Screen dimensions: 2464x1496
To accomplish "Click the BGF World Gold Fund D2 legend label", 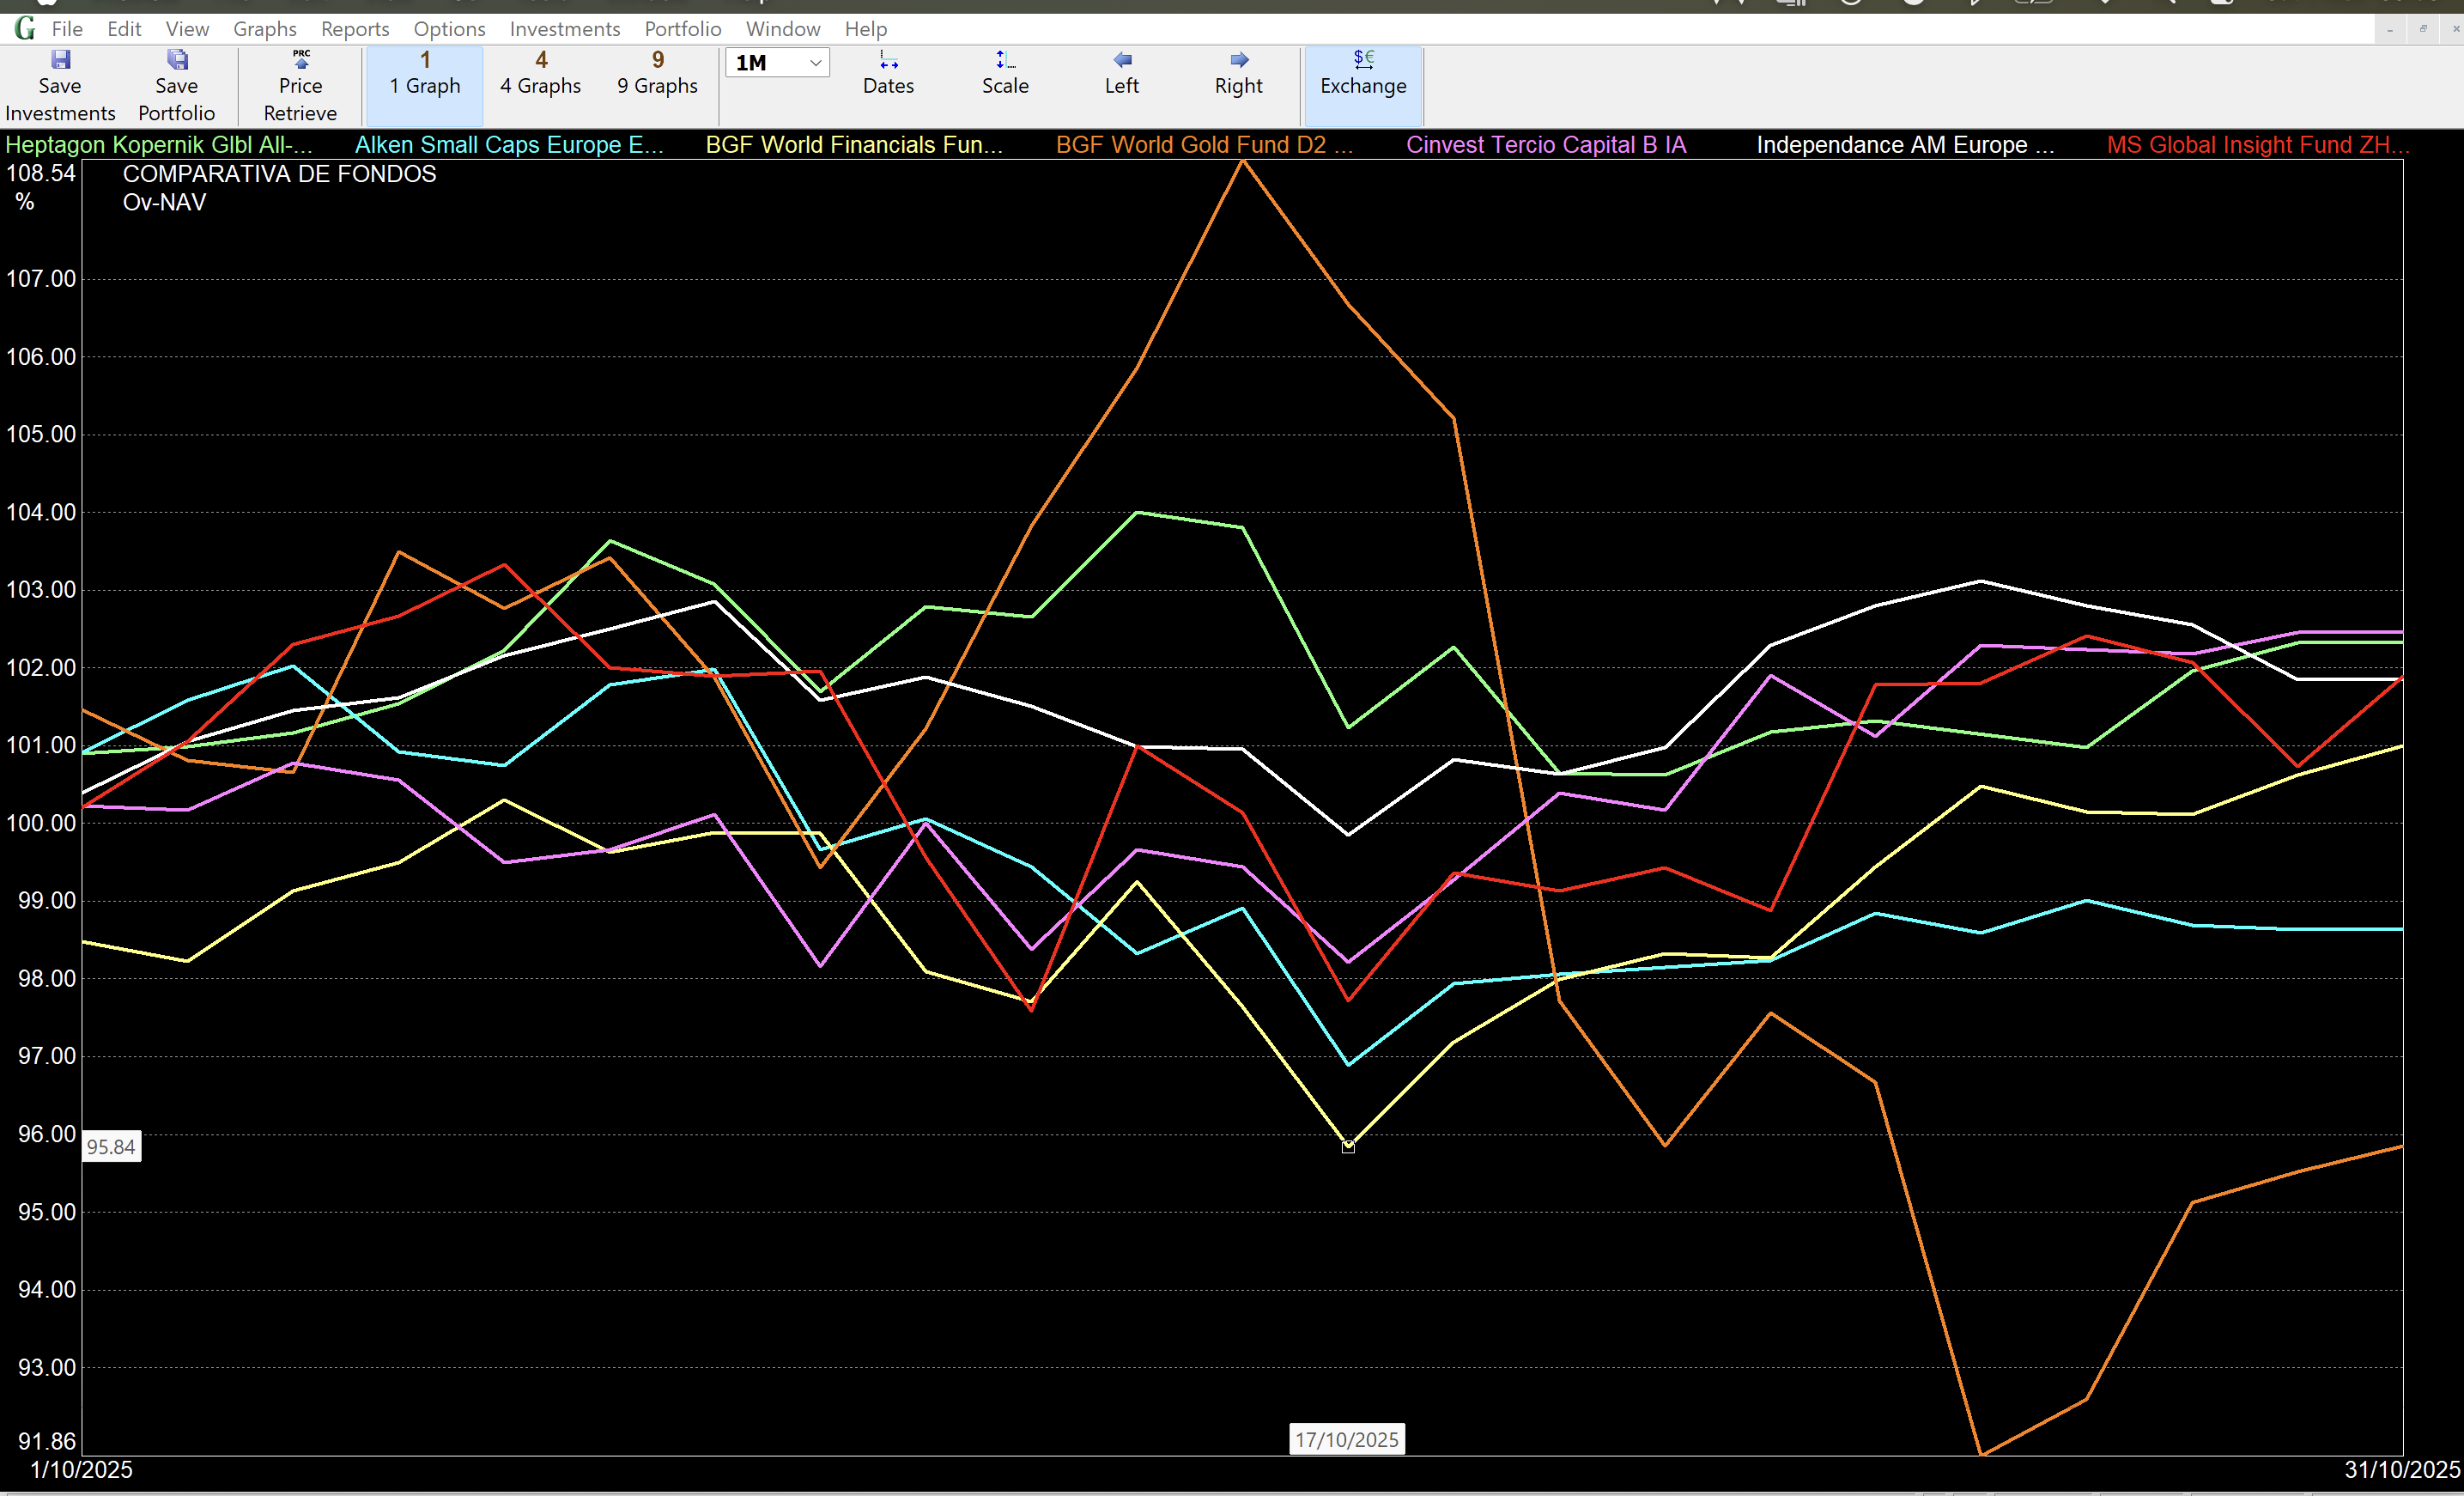I will click(x=1204, y=145).
